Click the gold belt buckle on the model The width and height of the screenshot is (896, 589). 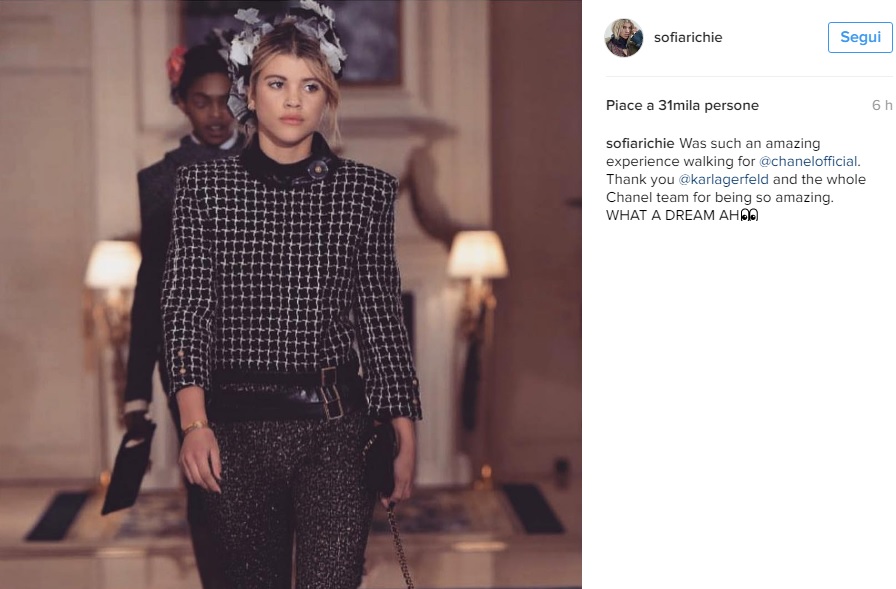(x=332, y=393)
